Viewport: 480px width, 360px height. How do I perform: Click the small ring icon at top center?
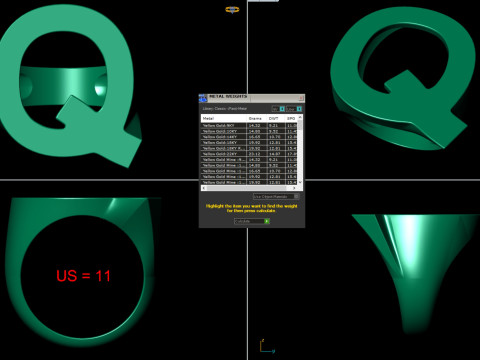pos(232,9)
